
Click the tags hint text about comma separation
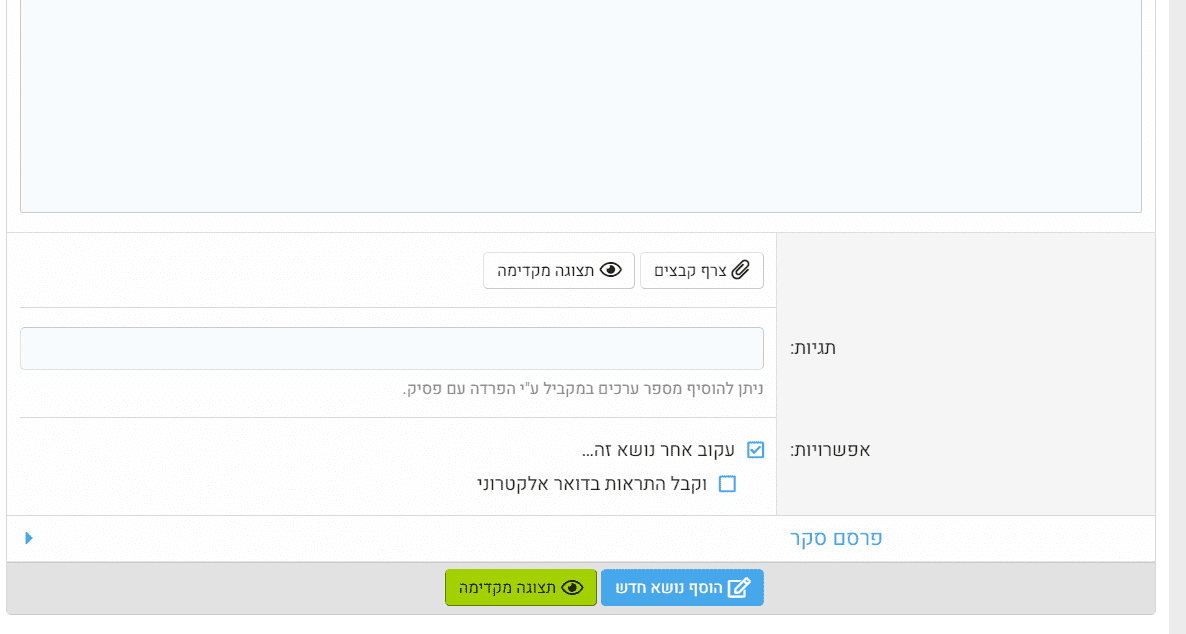point(583,388)
